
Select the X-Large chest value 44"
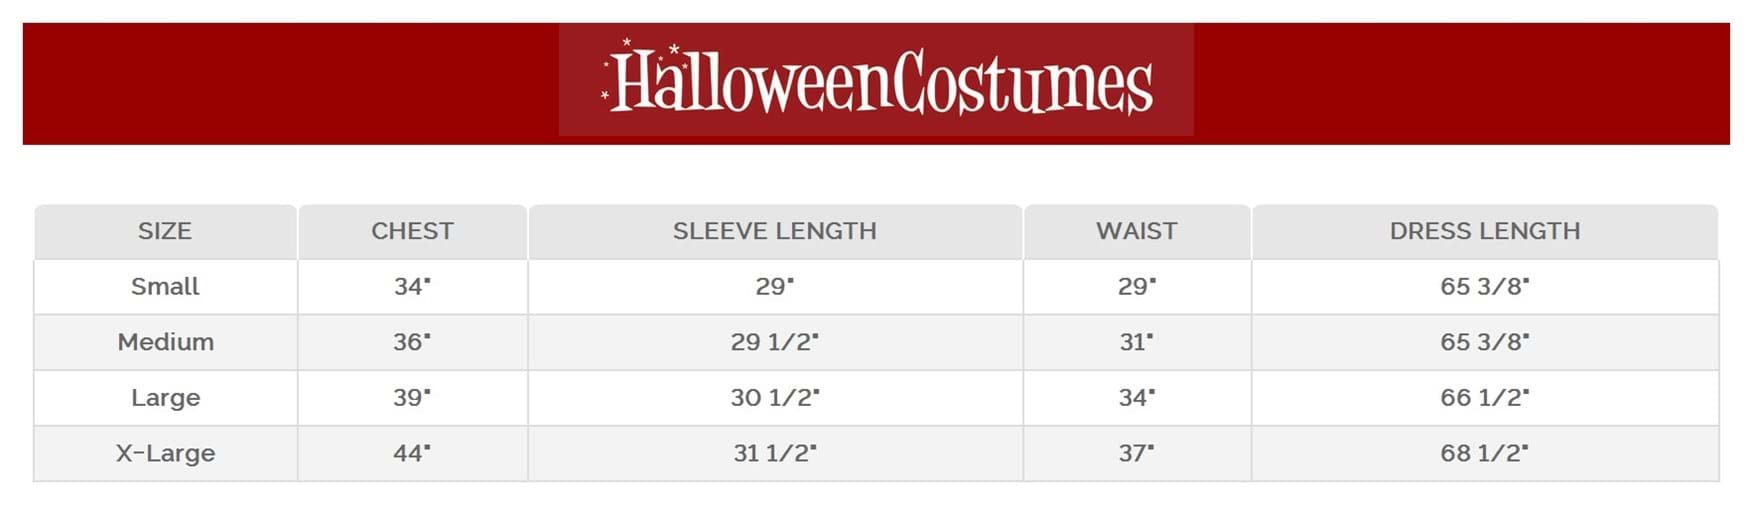412,453
